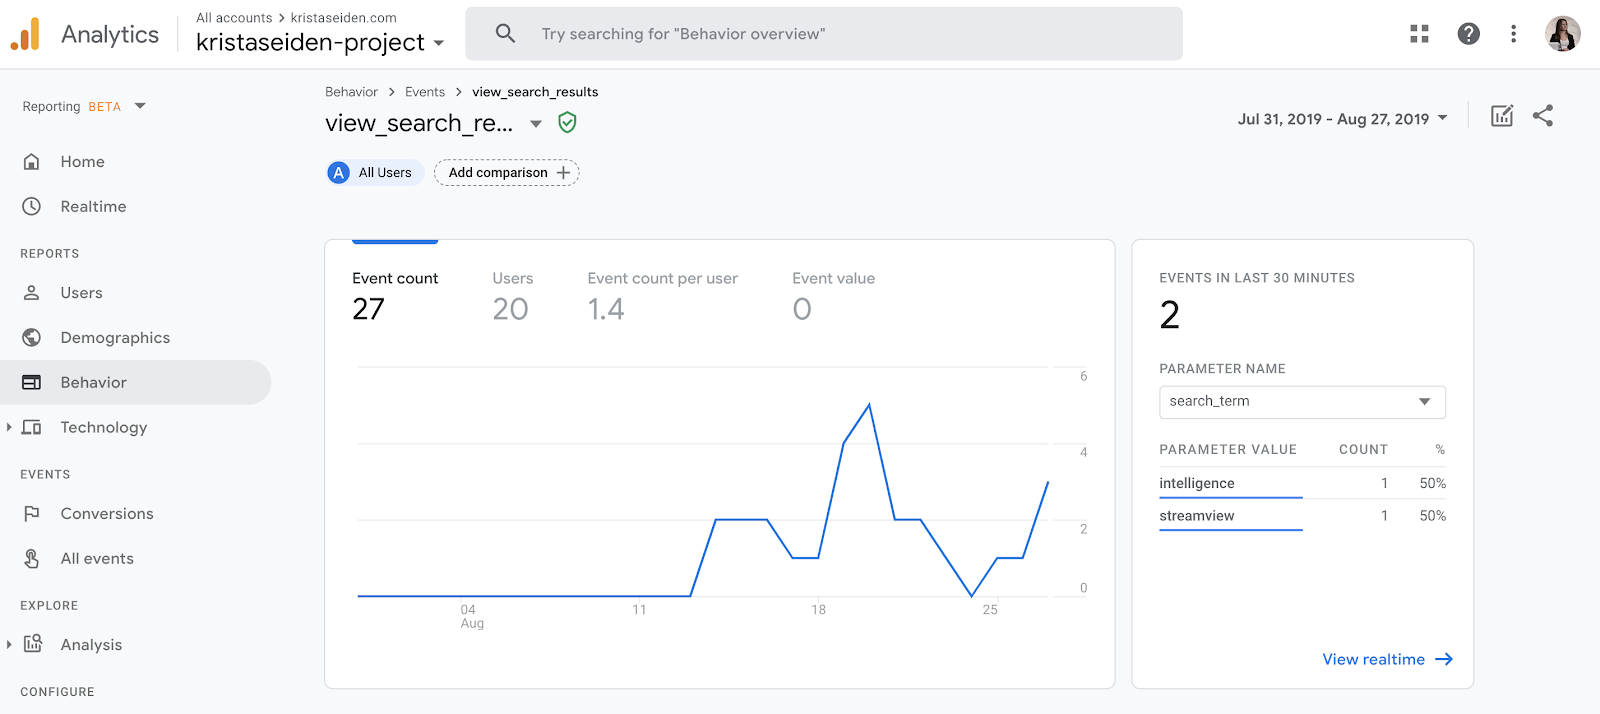Switch to the Users metric tab

(x=512, y=295)
